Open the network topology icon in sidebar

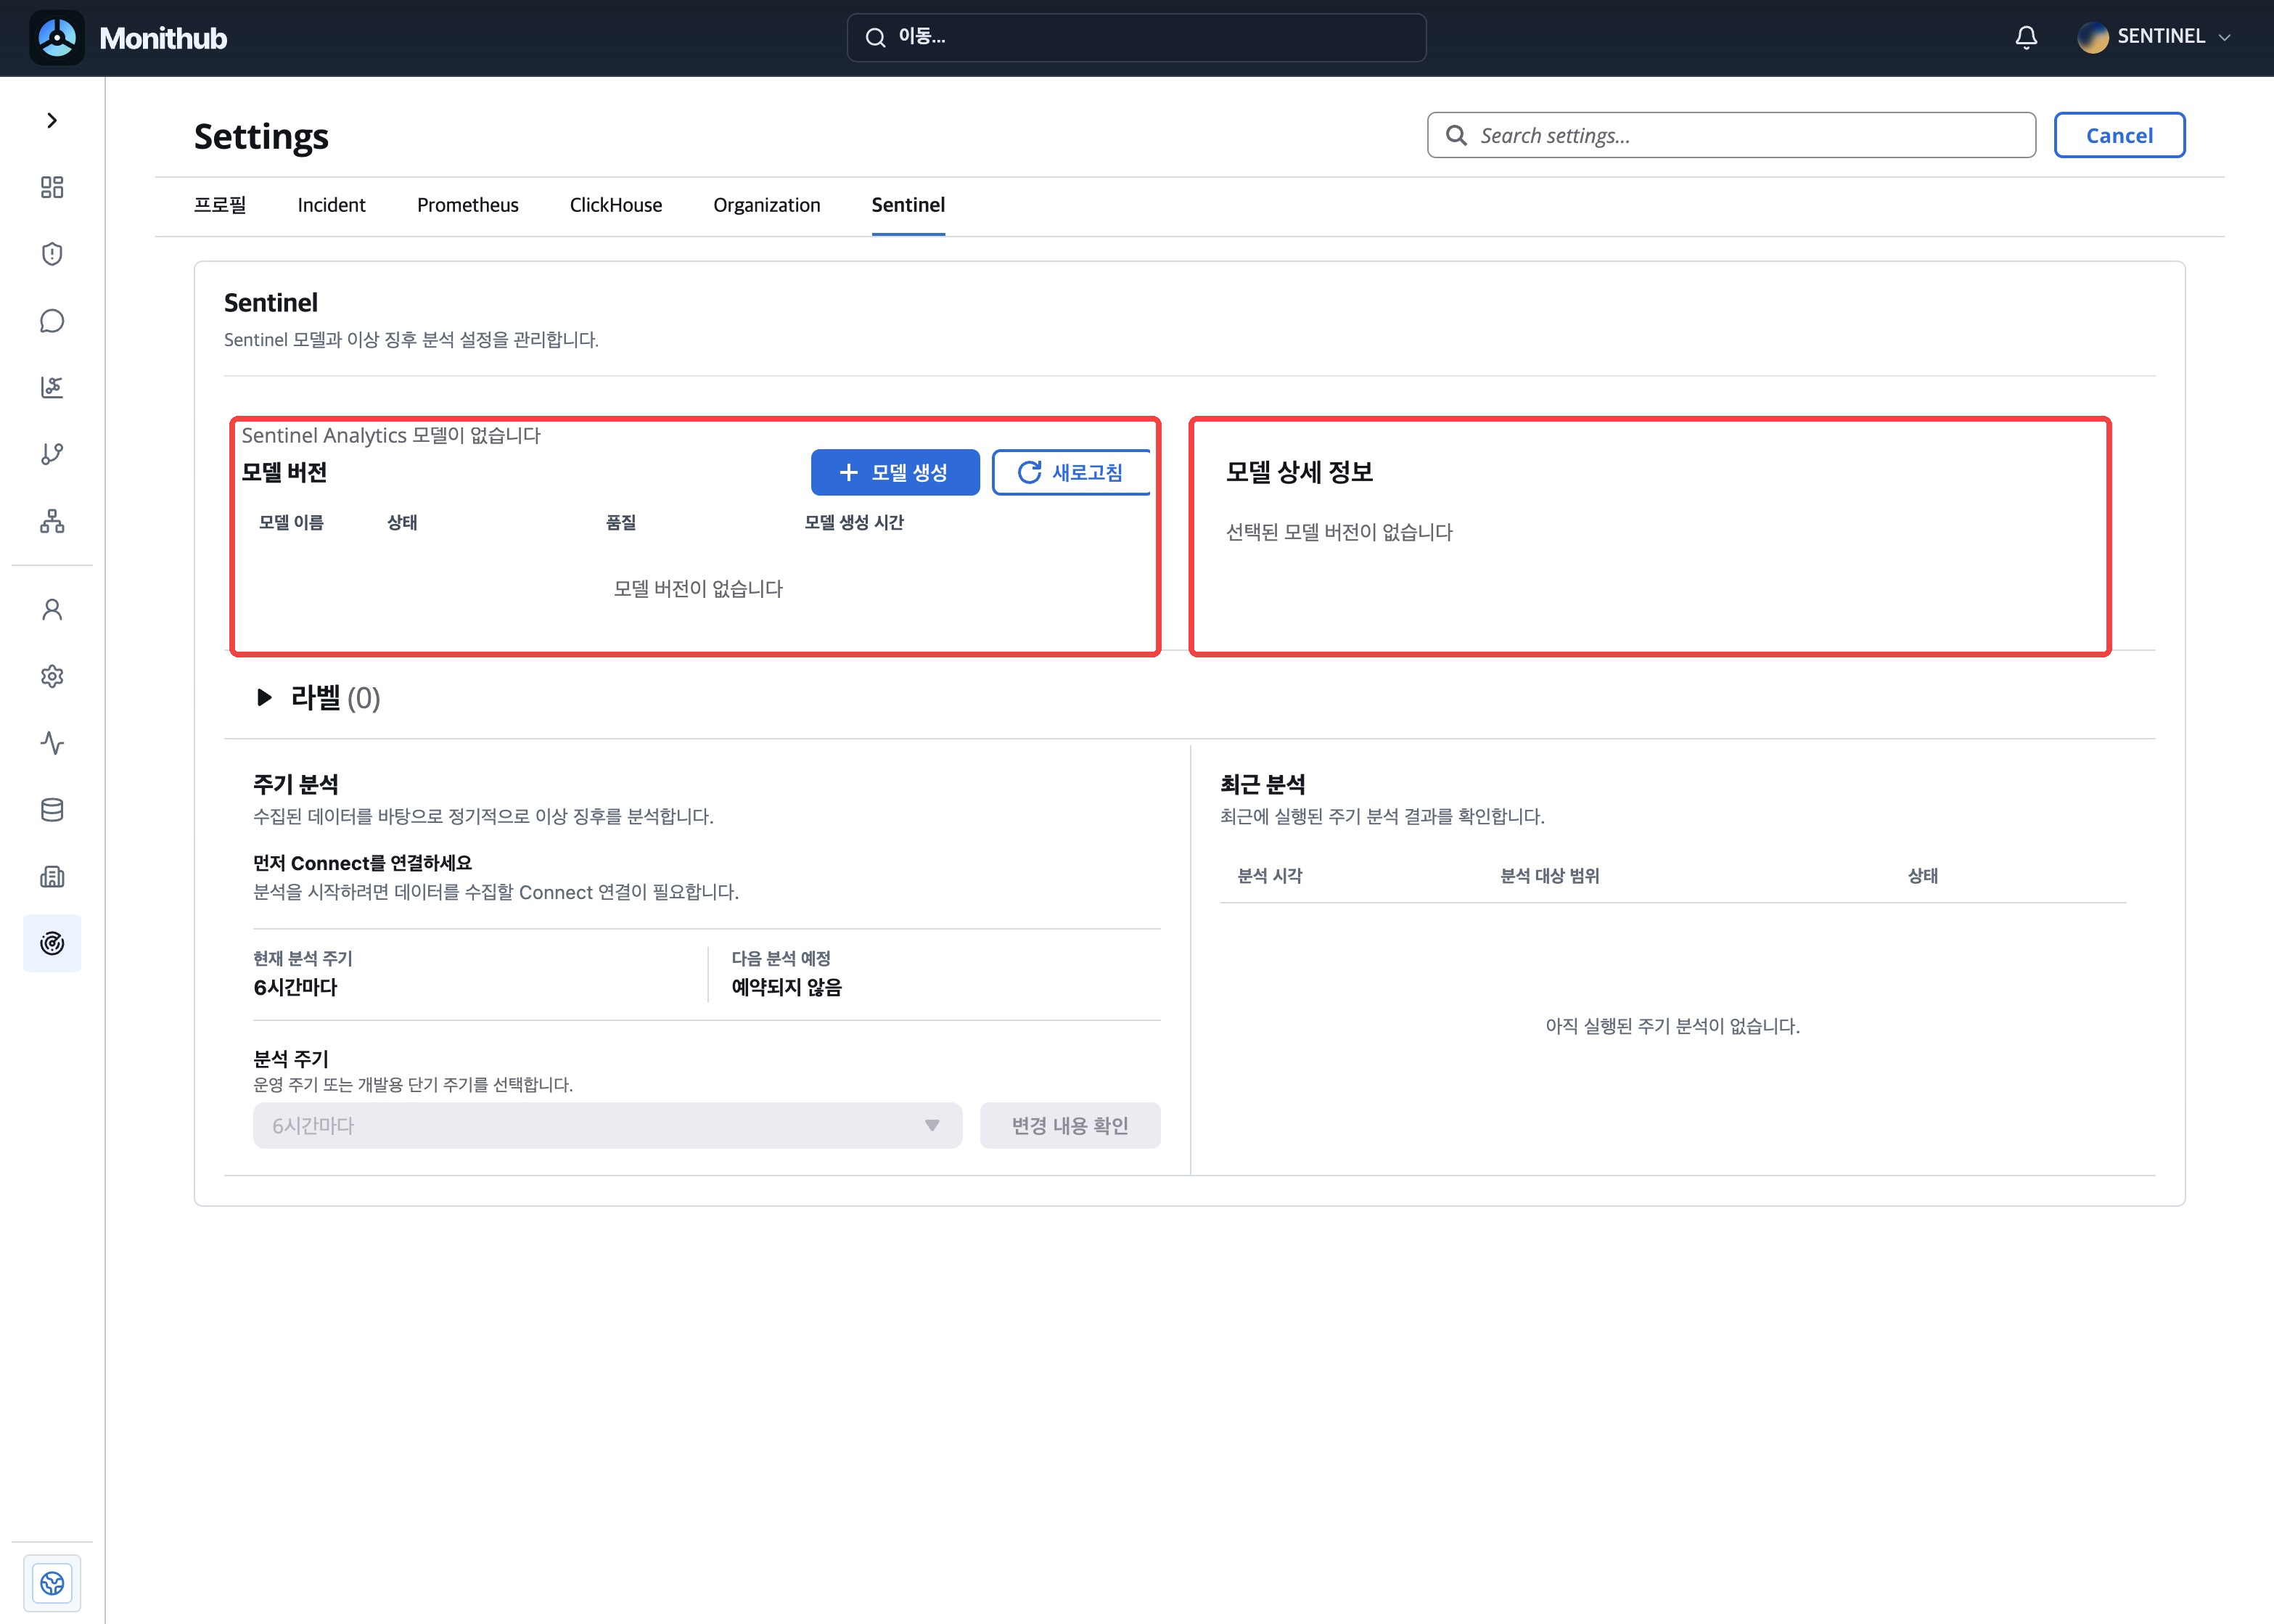pos(52,521)
